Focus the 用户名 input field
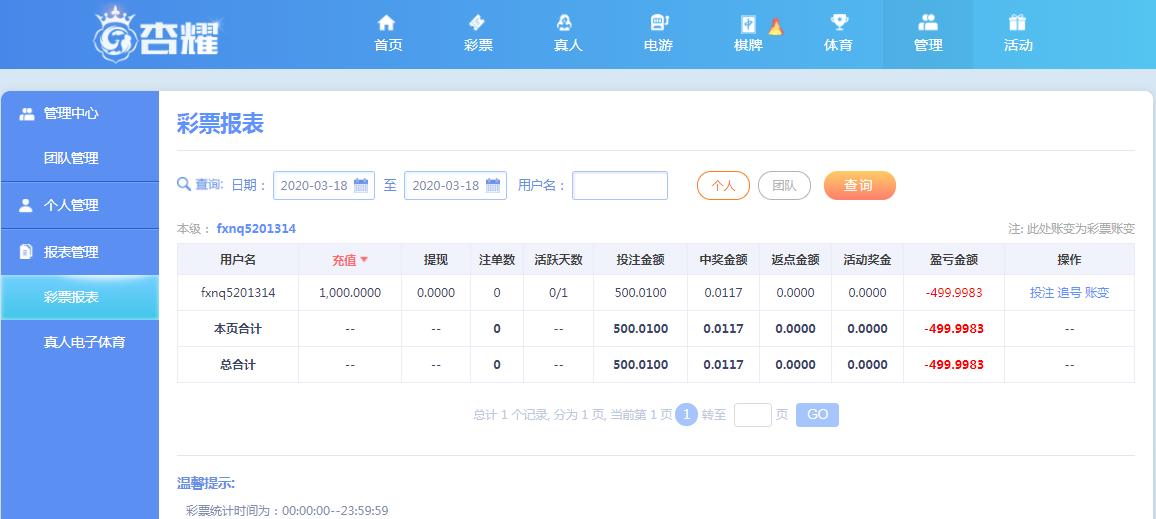Image resolution: width=1156 pixels, height=519 pixels. (x=620, y=186)
